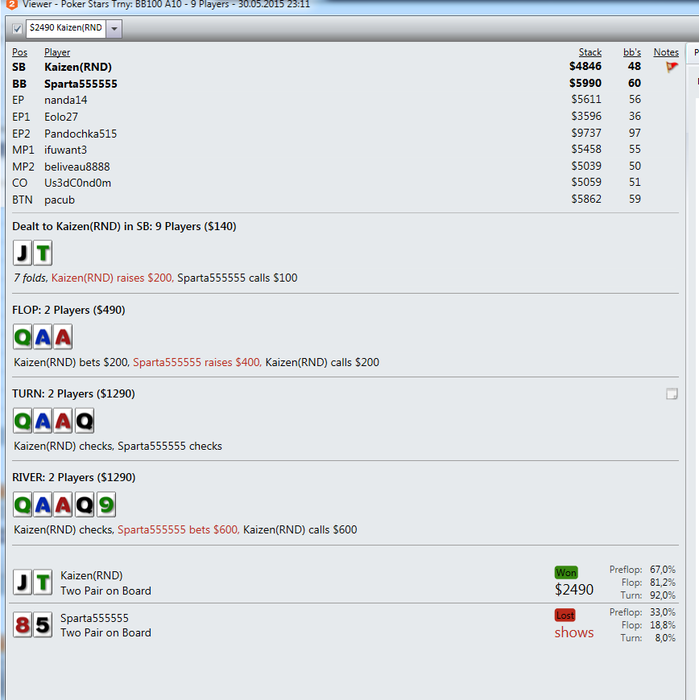
Task: Click the $3596 stack value for Eolo27
Action: [586, 116]
